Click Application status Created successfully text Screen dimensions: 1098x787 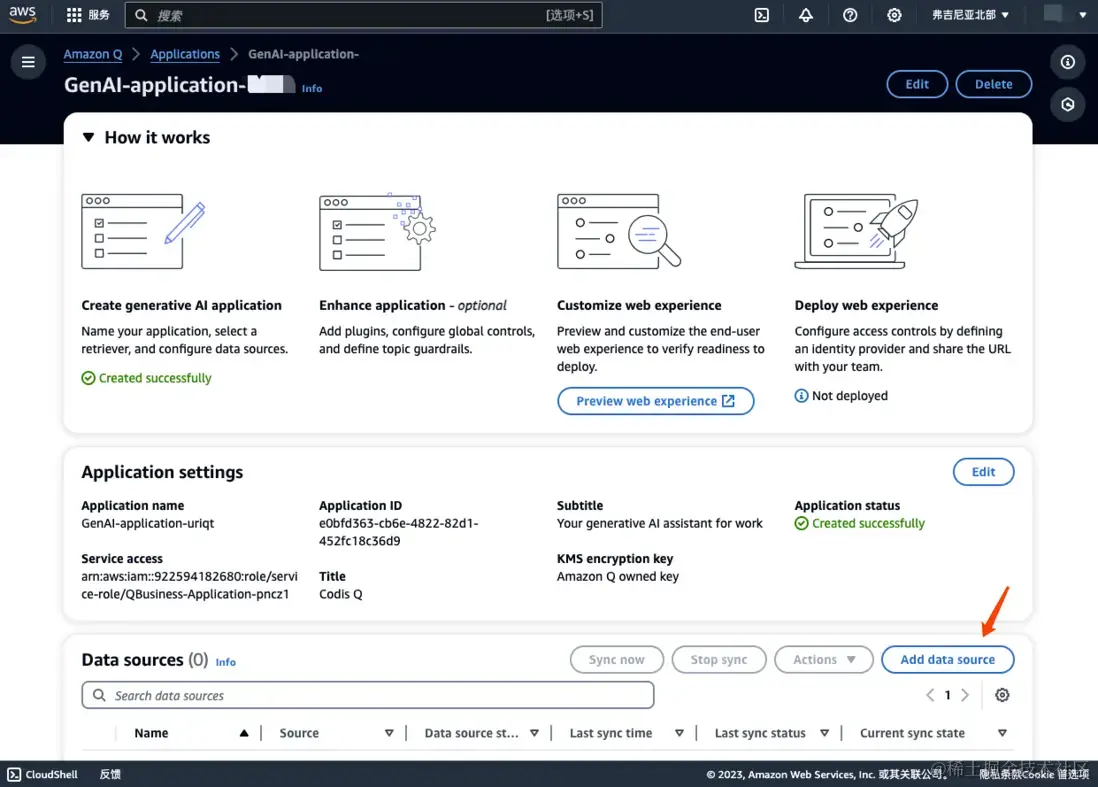click(x=868, y=523)
